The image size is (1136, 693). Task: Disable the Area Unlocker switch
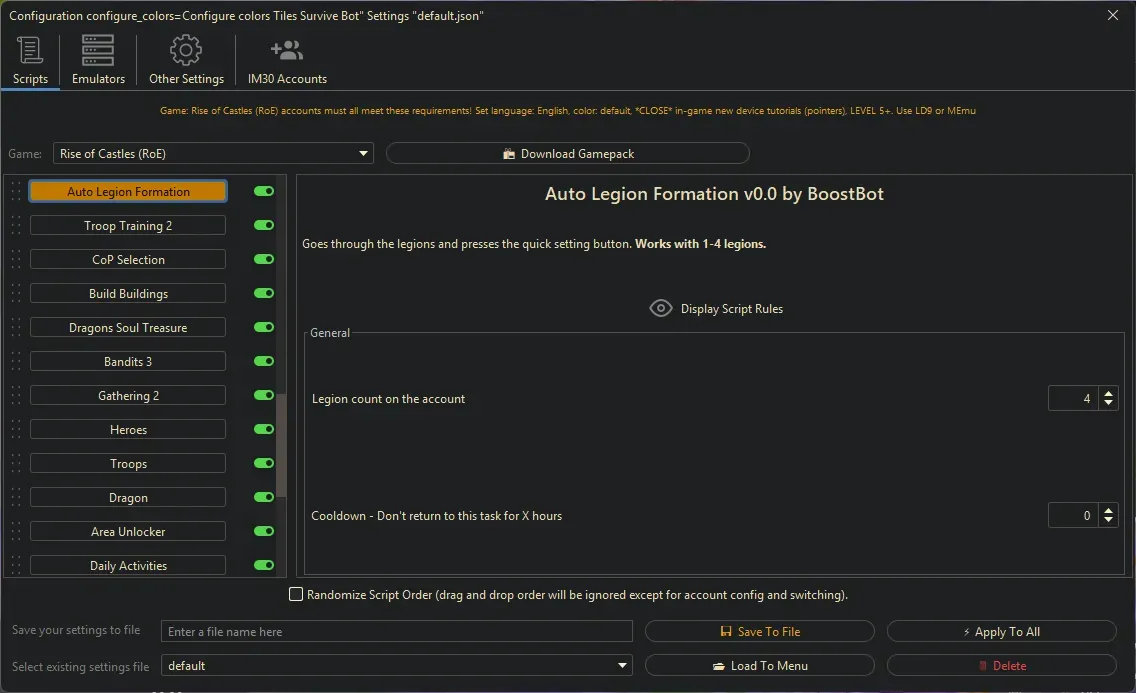coord(264,532)
